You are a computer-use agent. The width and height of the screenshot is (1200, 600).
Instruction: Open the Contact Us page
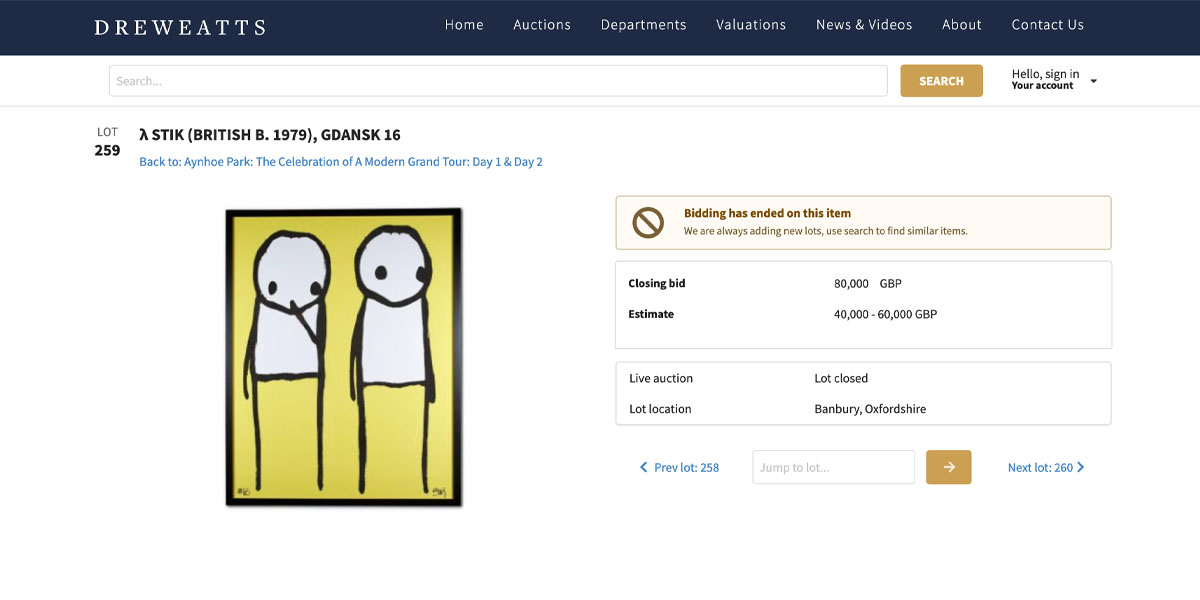click(x=1047, y=25)
